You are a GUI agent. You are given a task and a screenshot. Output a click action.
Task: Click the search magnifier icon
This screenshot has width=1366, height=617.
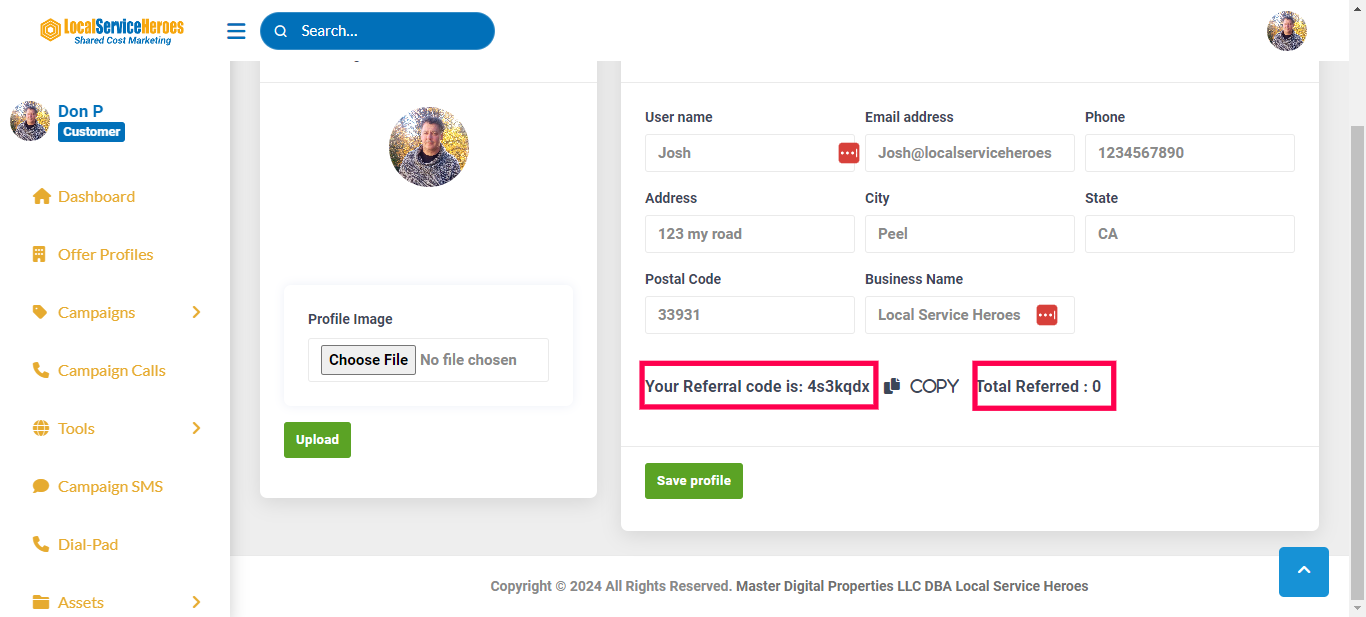coord(281,31)
